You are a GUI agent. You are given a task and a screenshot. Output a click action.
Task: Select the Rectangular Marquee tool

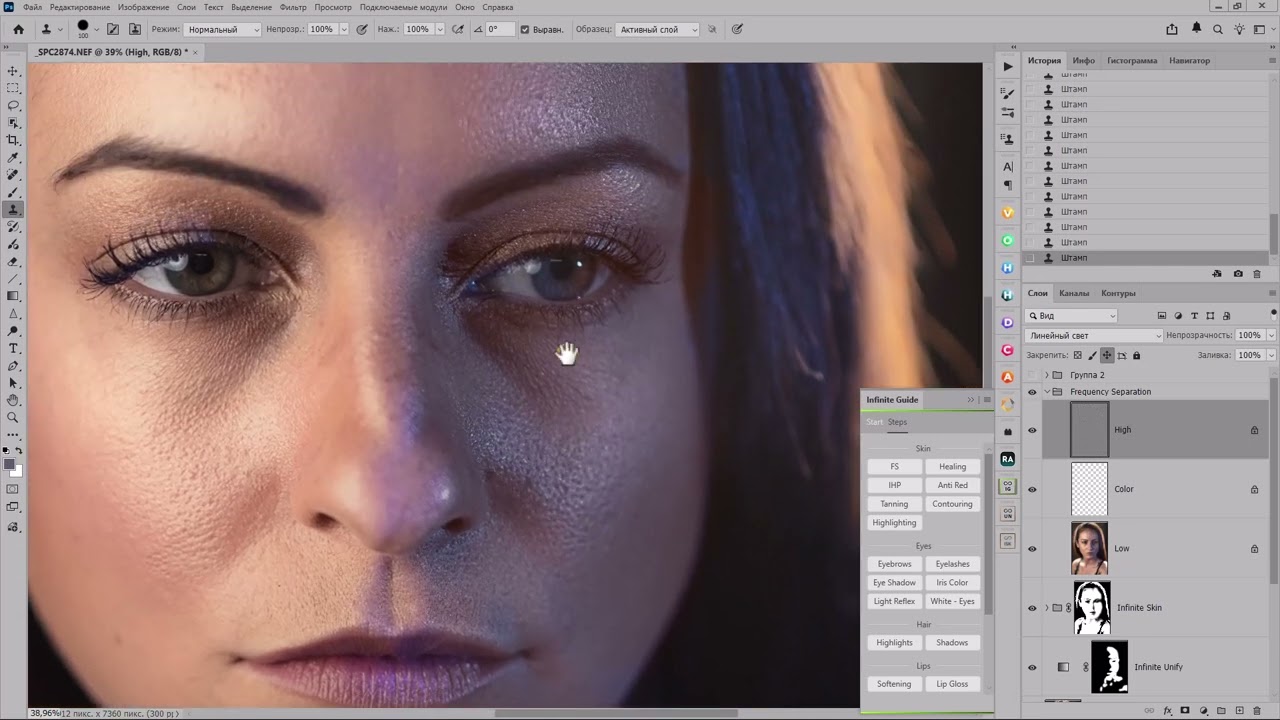click(13, 88)
